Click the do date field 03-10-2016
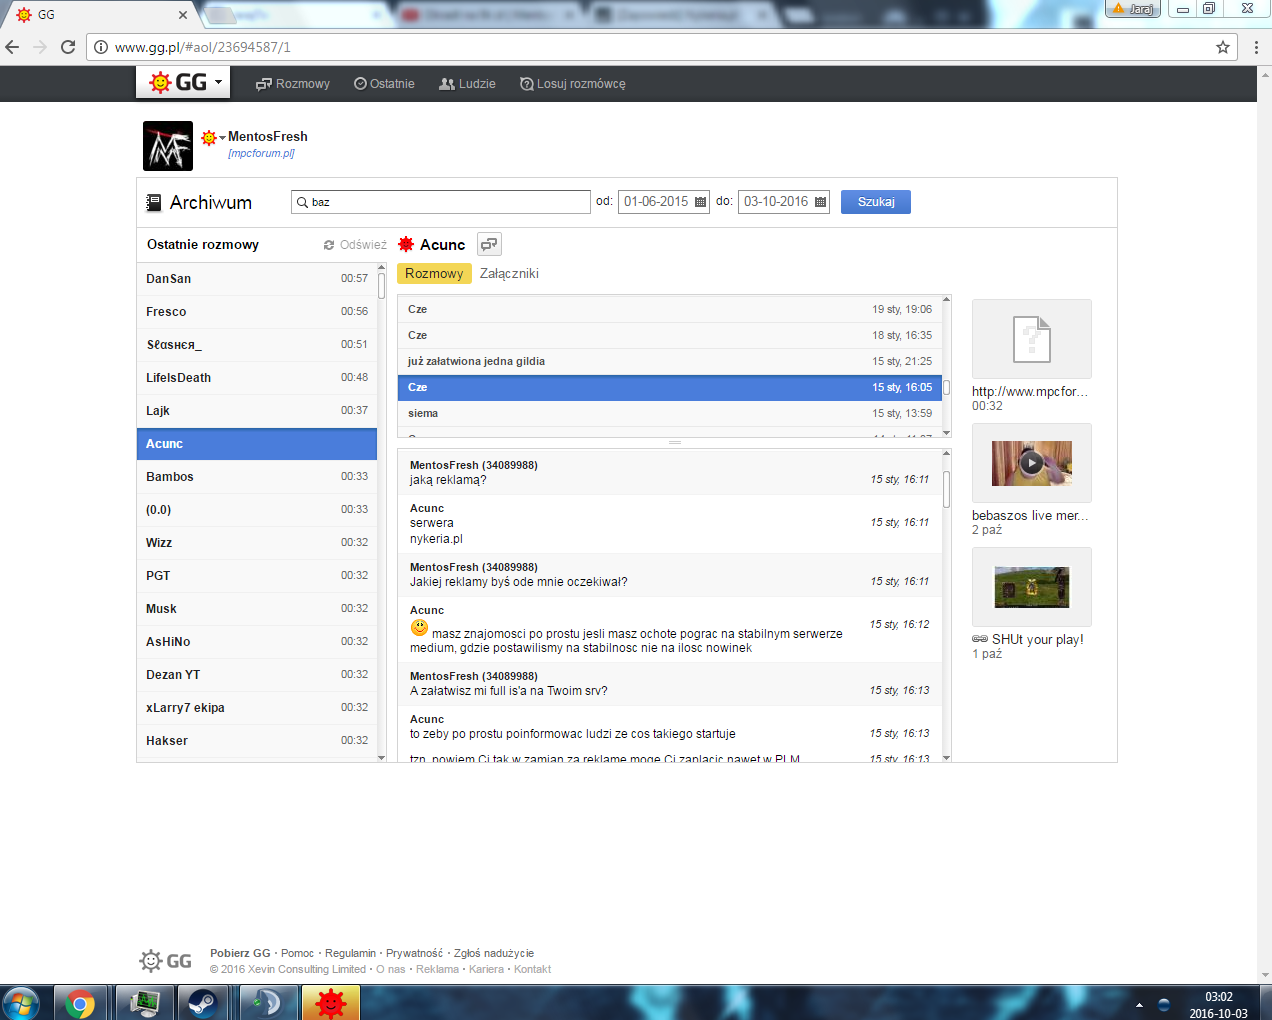The image size is (1272, 1020). [784, 202]
